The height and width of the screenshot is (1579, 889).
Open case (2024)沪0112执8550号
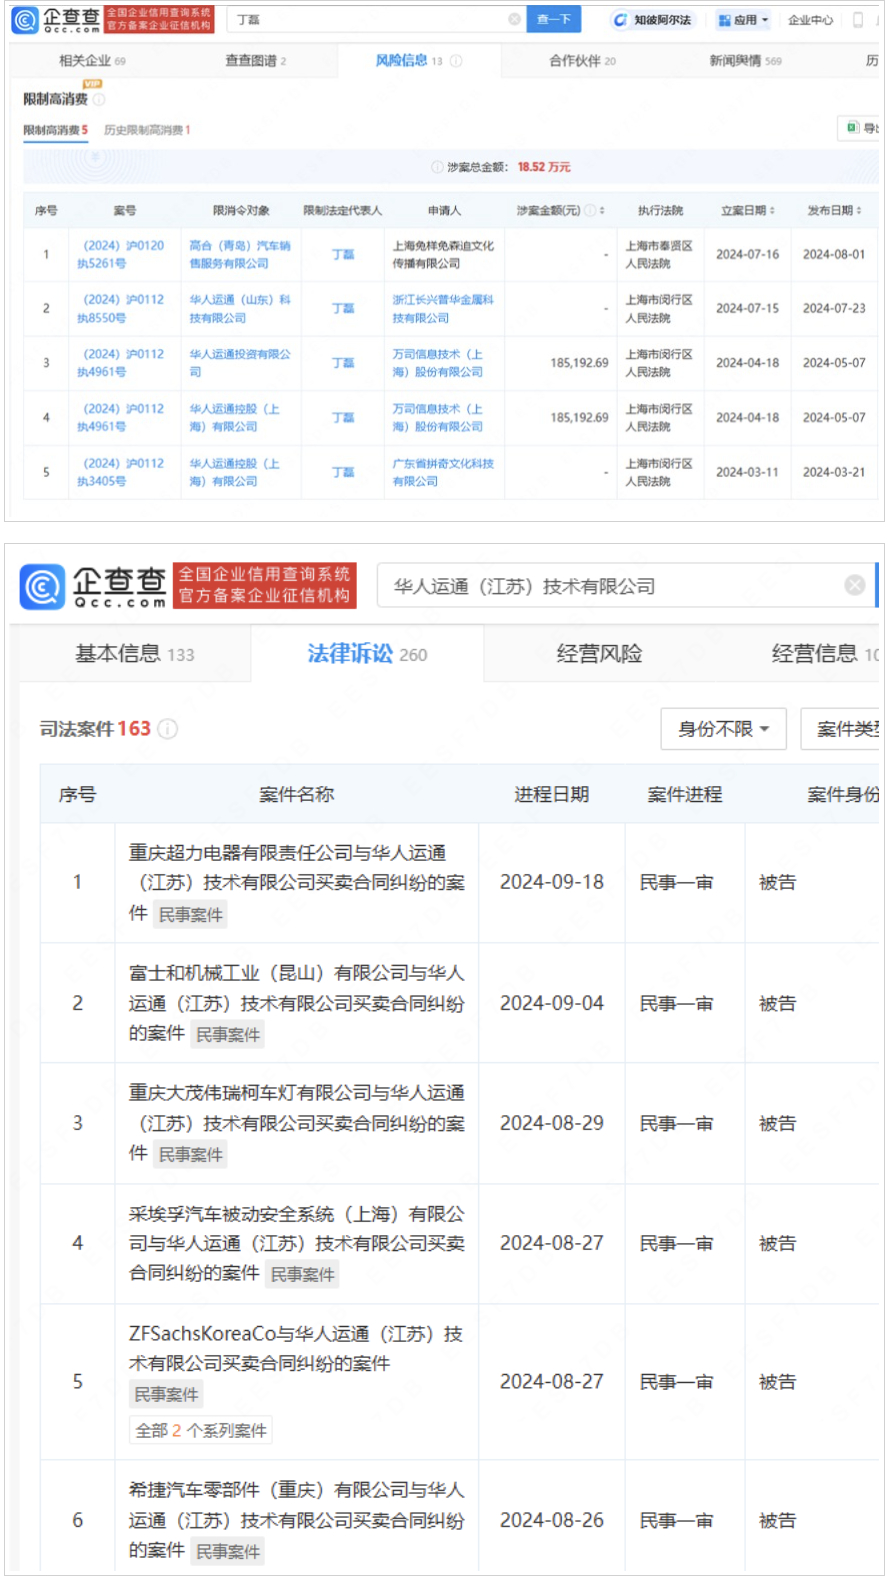coord(120,308)
